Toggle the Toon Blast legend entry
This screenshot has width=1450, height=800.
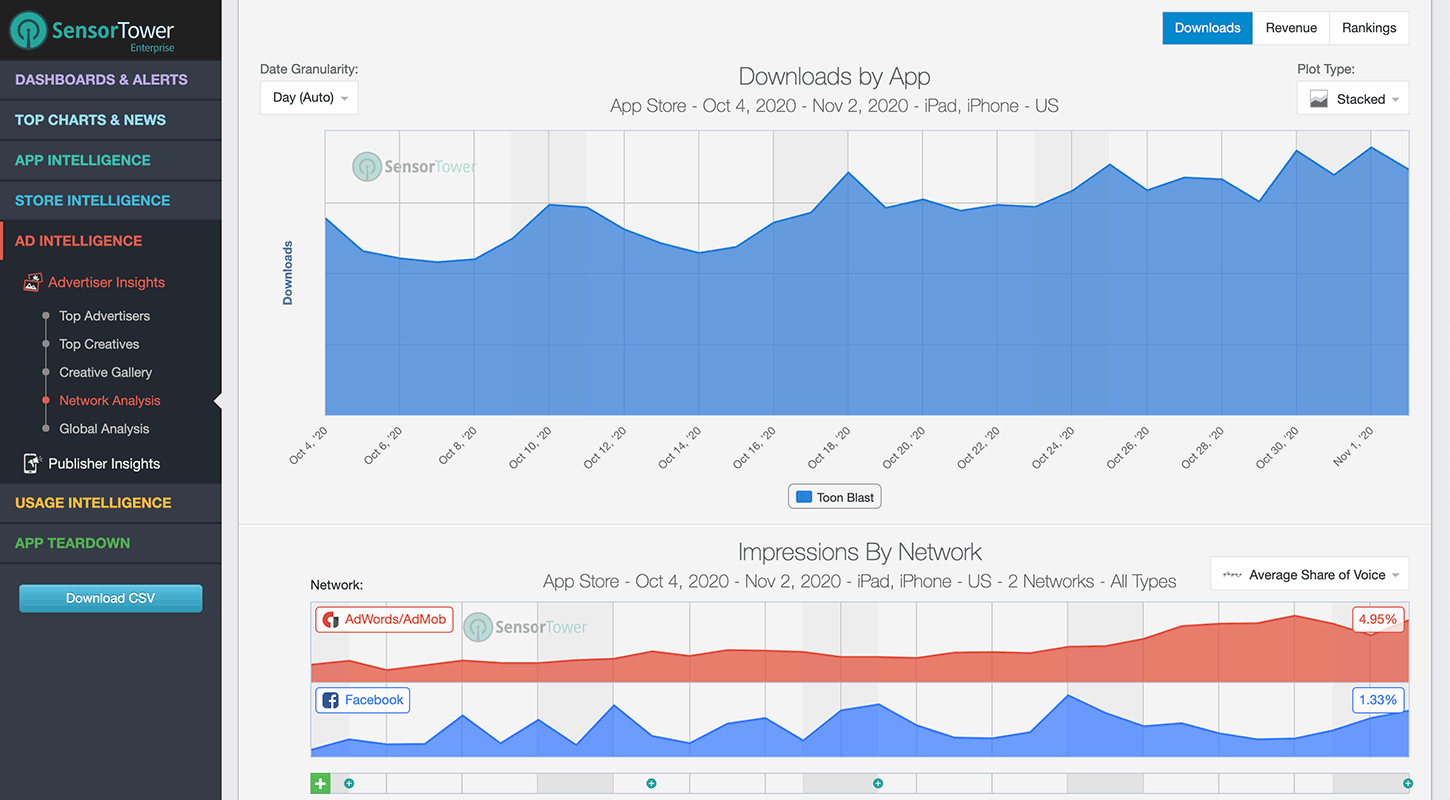835,497
